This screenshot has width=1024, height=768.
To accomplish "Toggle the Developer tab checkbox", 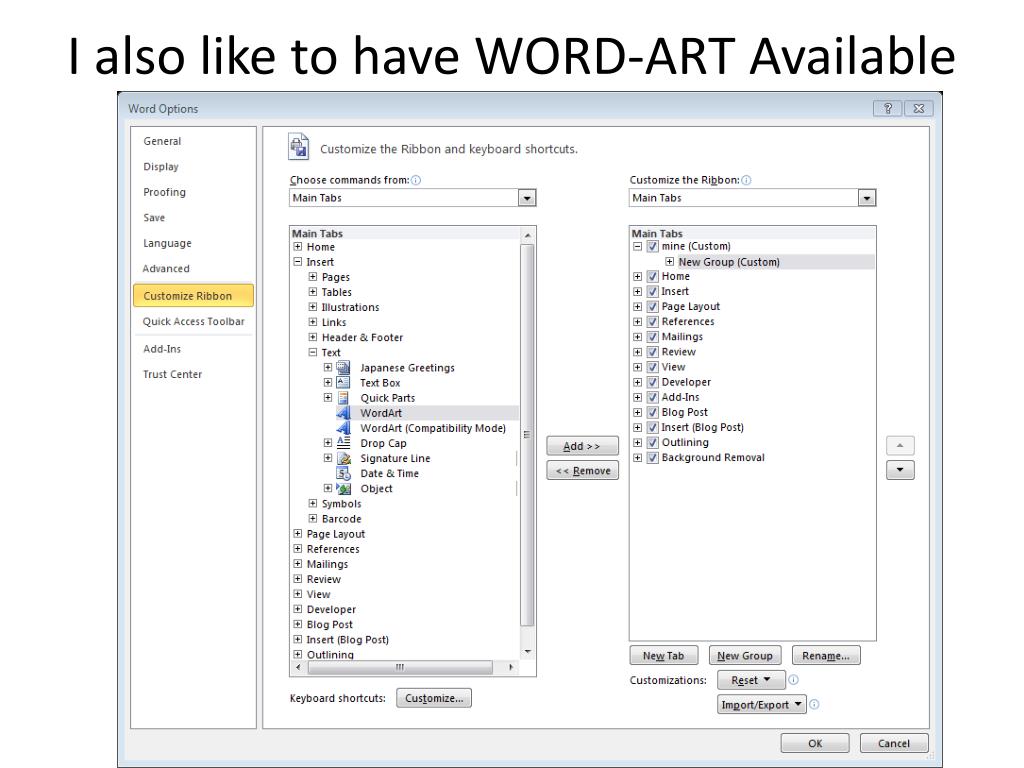I will tap(652, 382).
